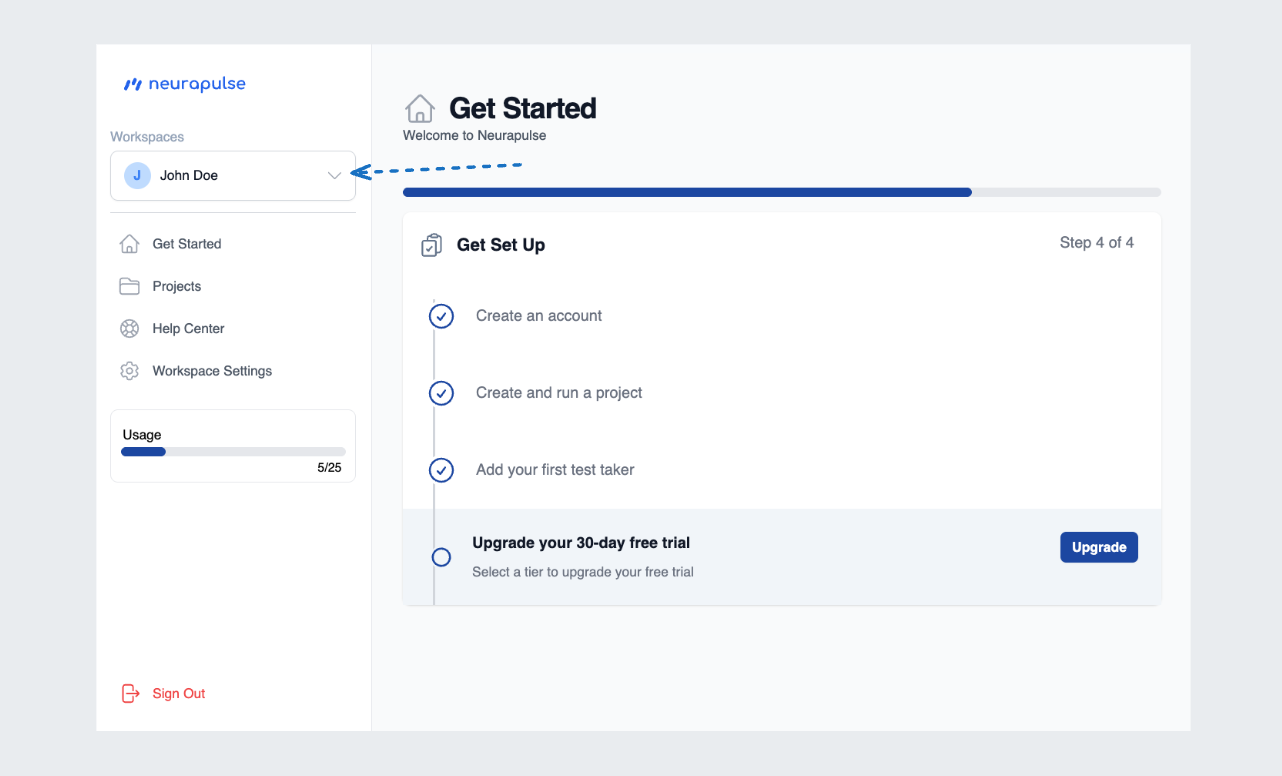This screenshot has width=1282, height=776.
Task: Sign Out of the account
Action: 178,693
